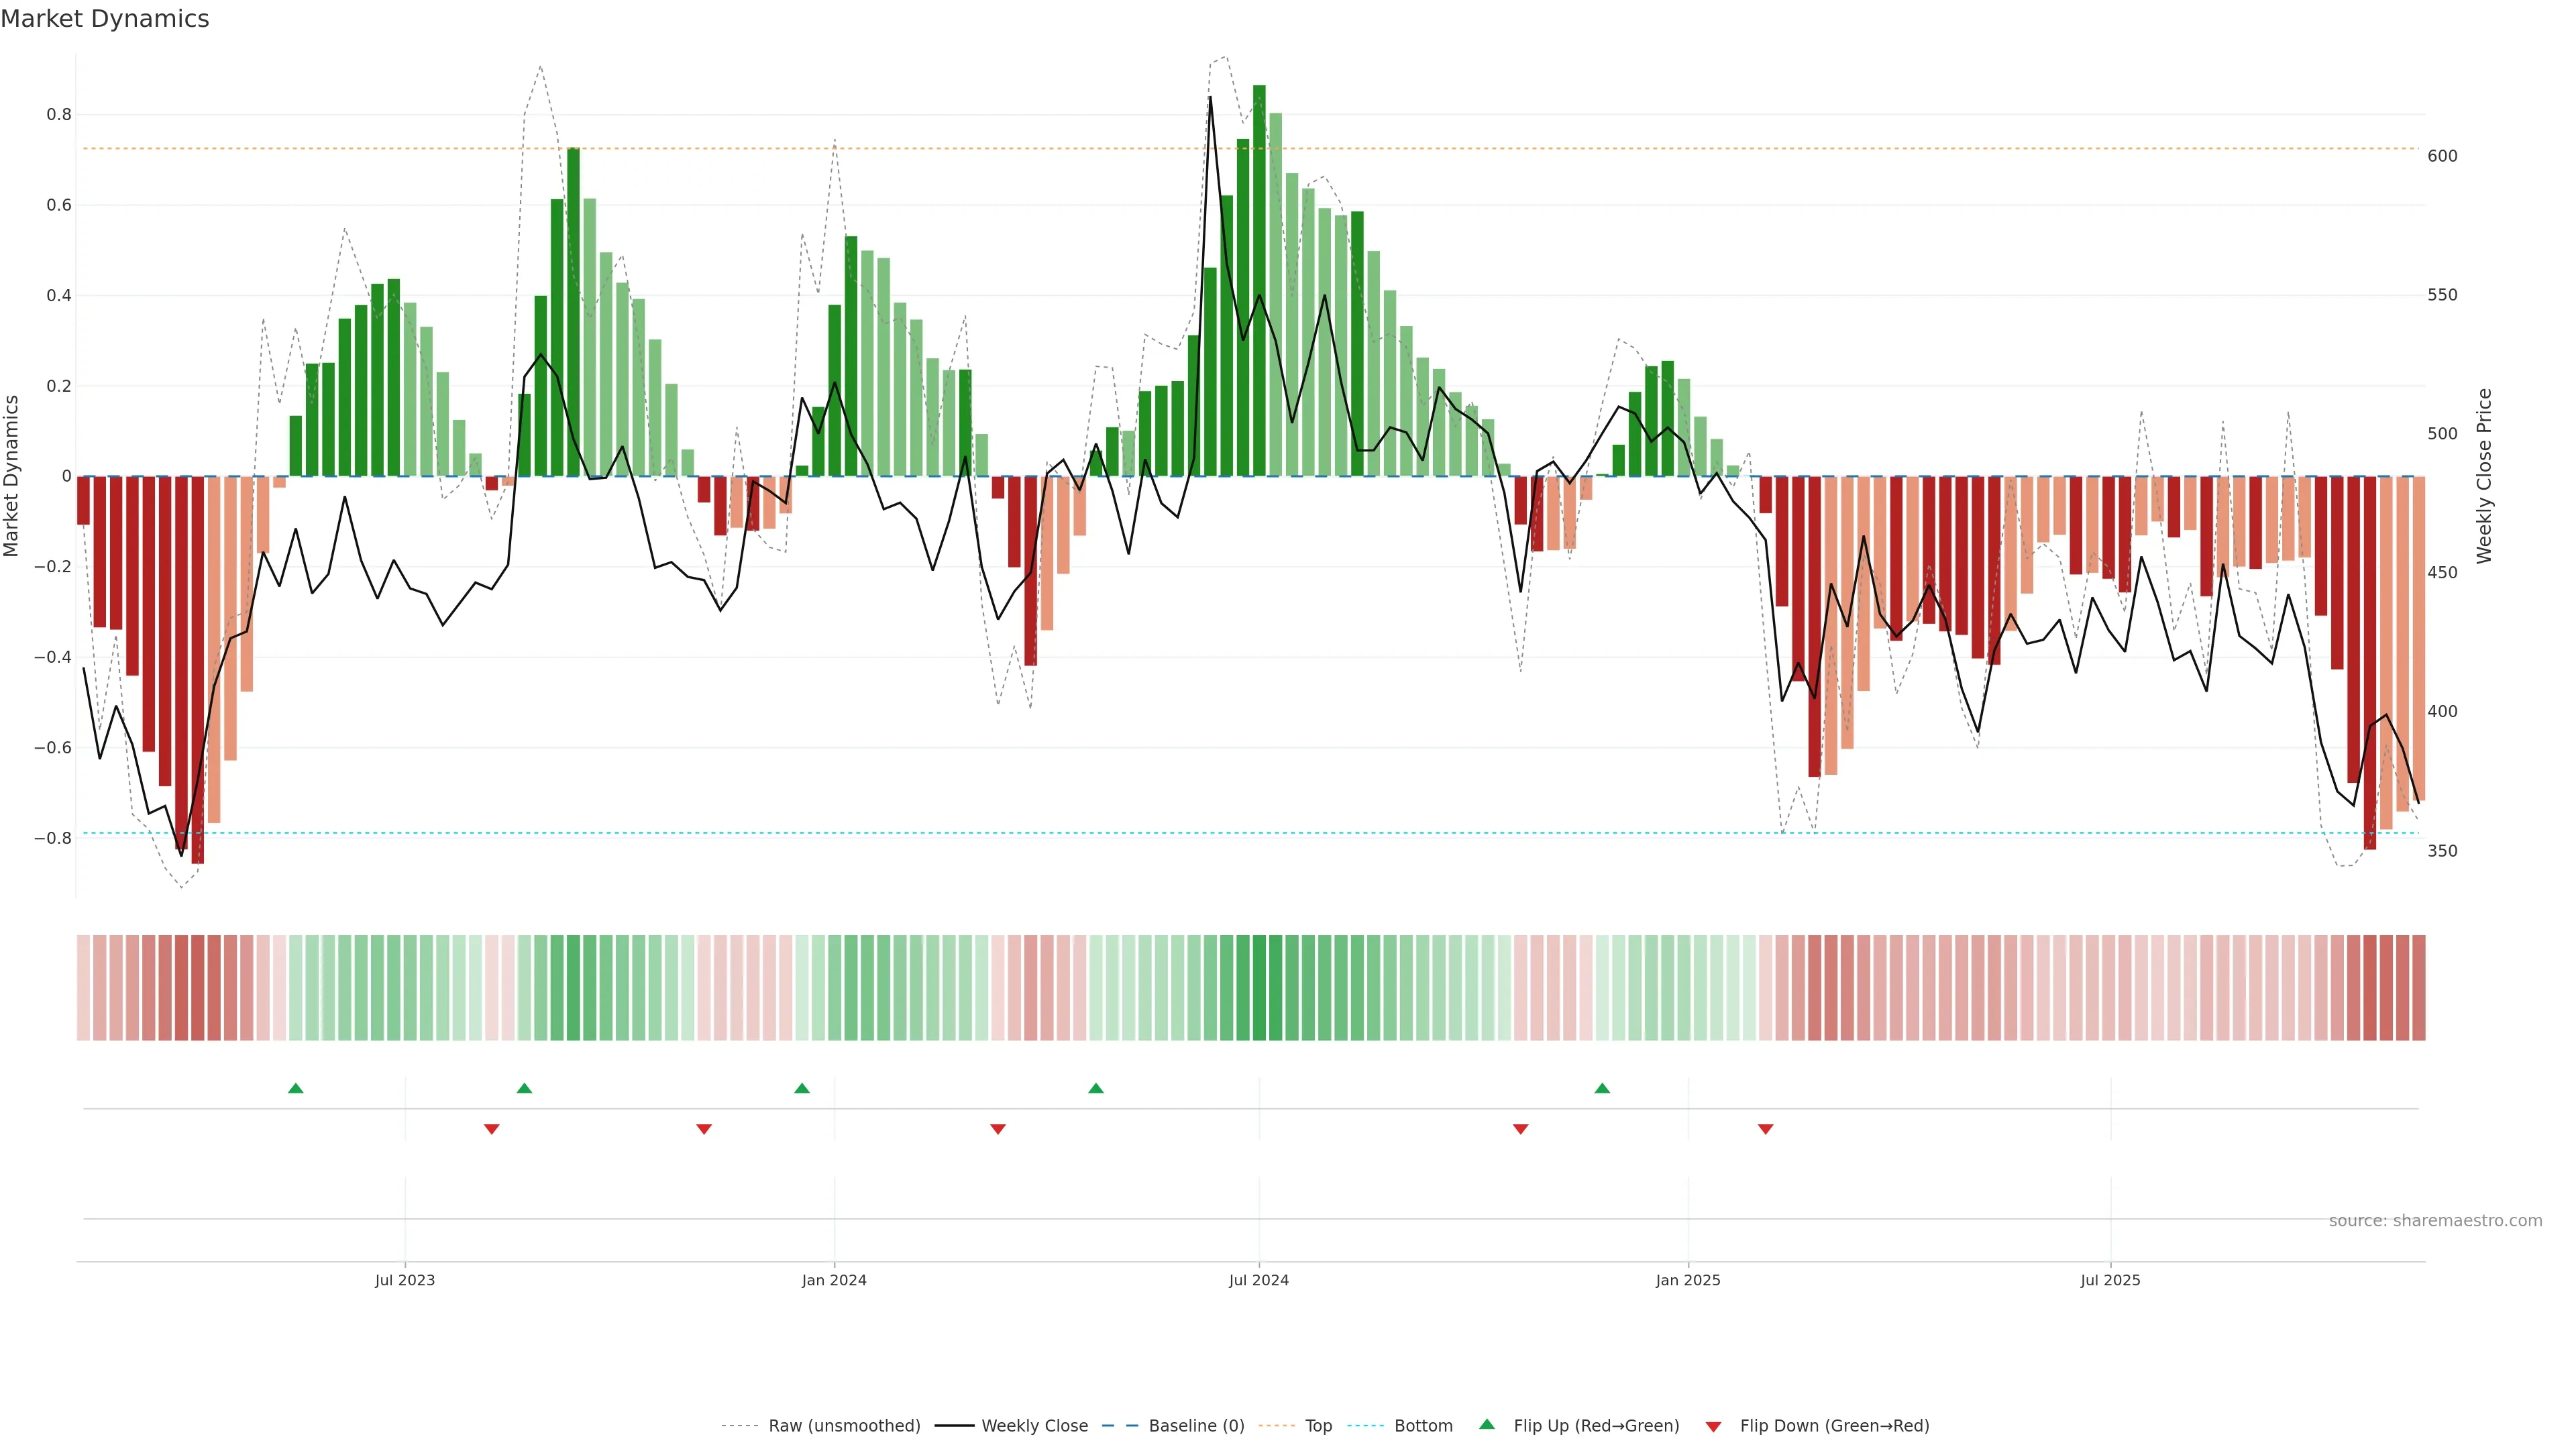Toggle the Raw (unsmoothed) legend series
This screenshot has width=2576, height=1449.
click(x=843, y=1426)
